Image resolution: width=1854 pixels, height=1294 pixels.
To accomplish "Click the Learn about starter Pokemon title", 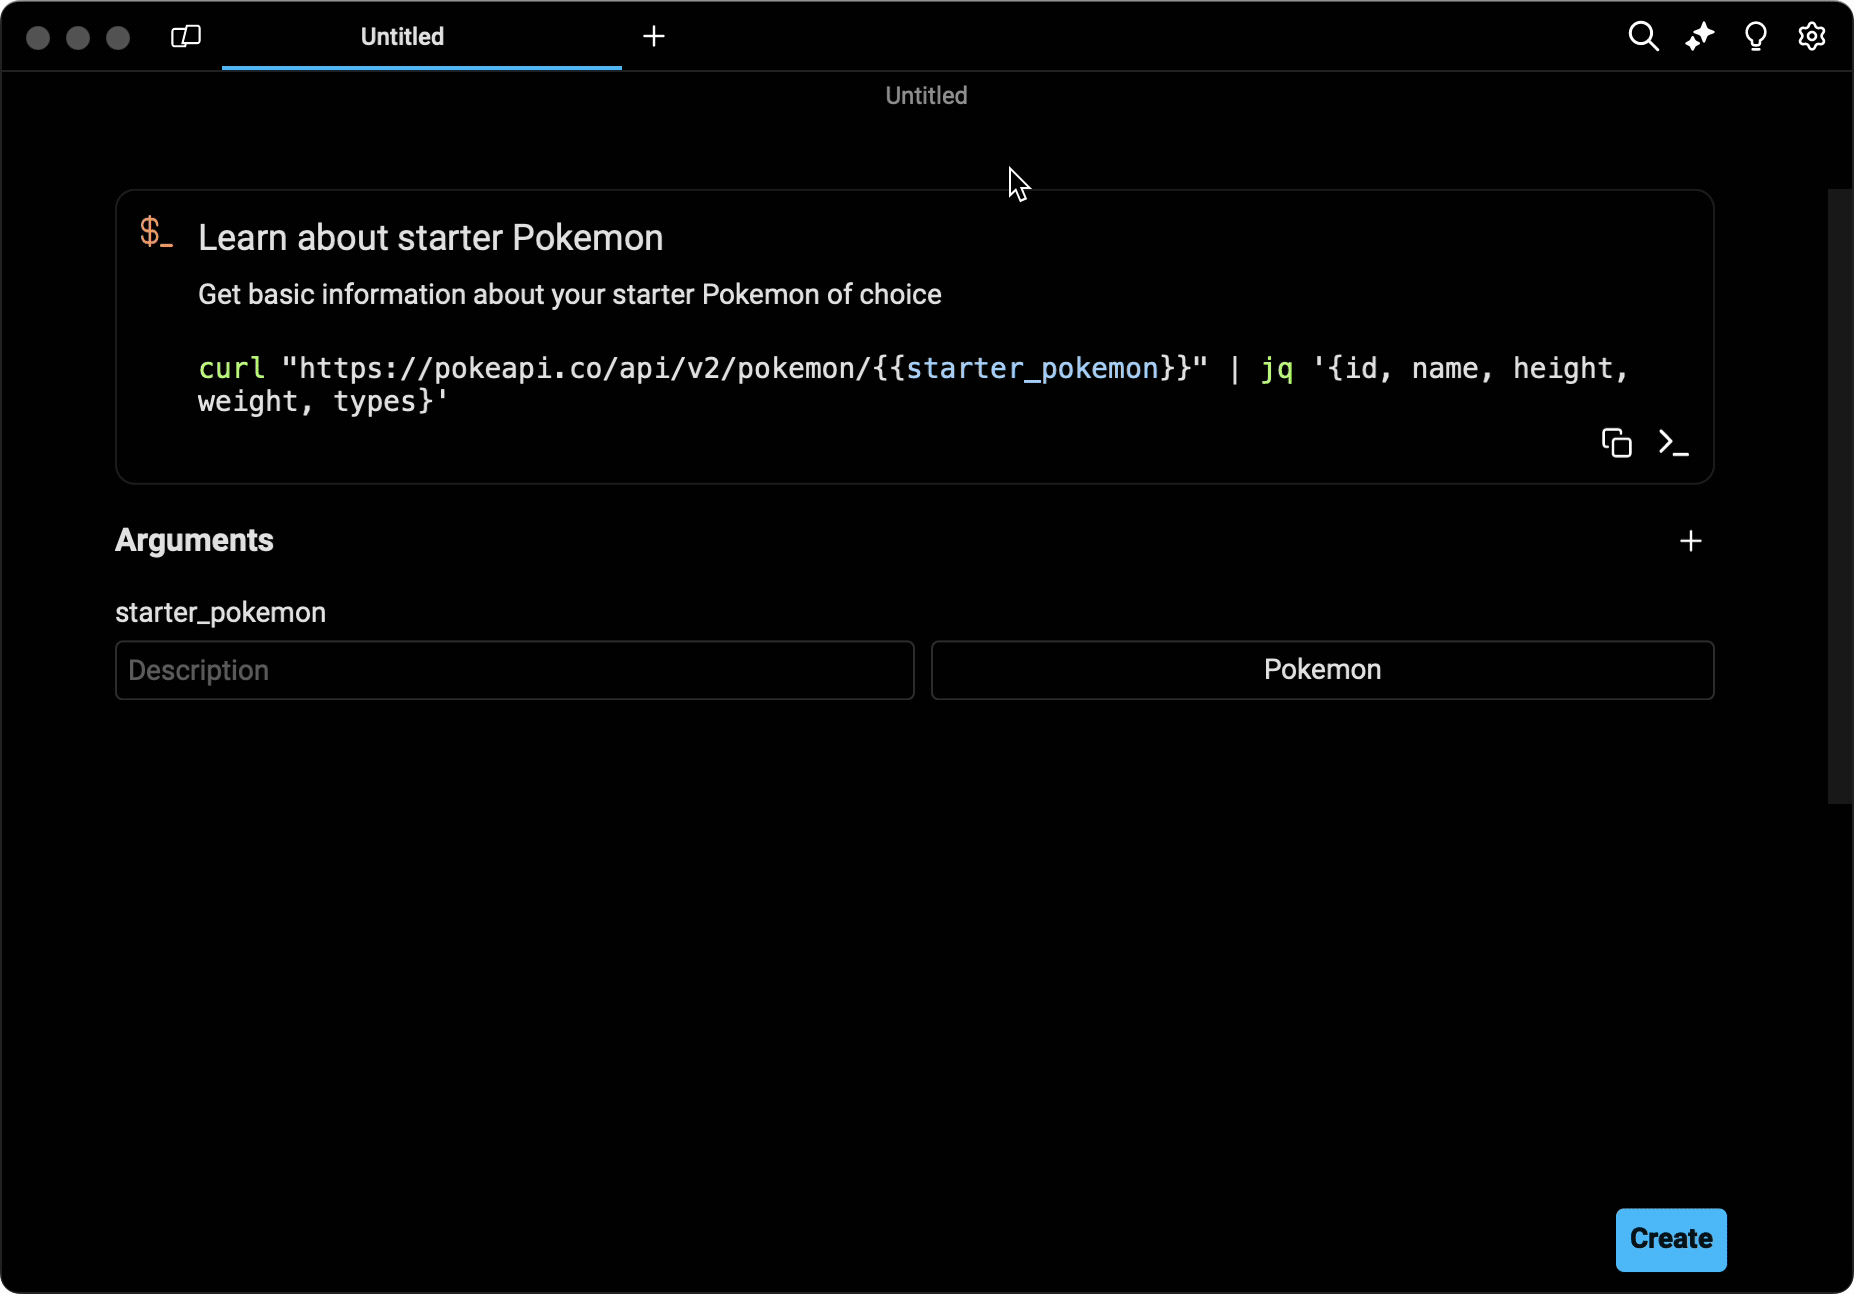I will pos(431,237).
